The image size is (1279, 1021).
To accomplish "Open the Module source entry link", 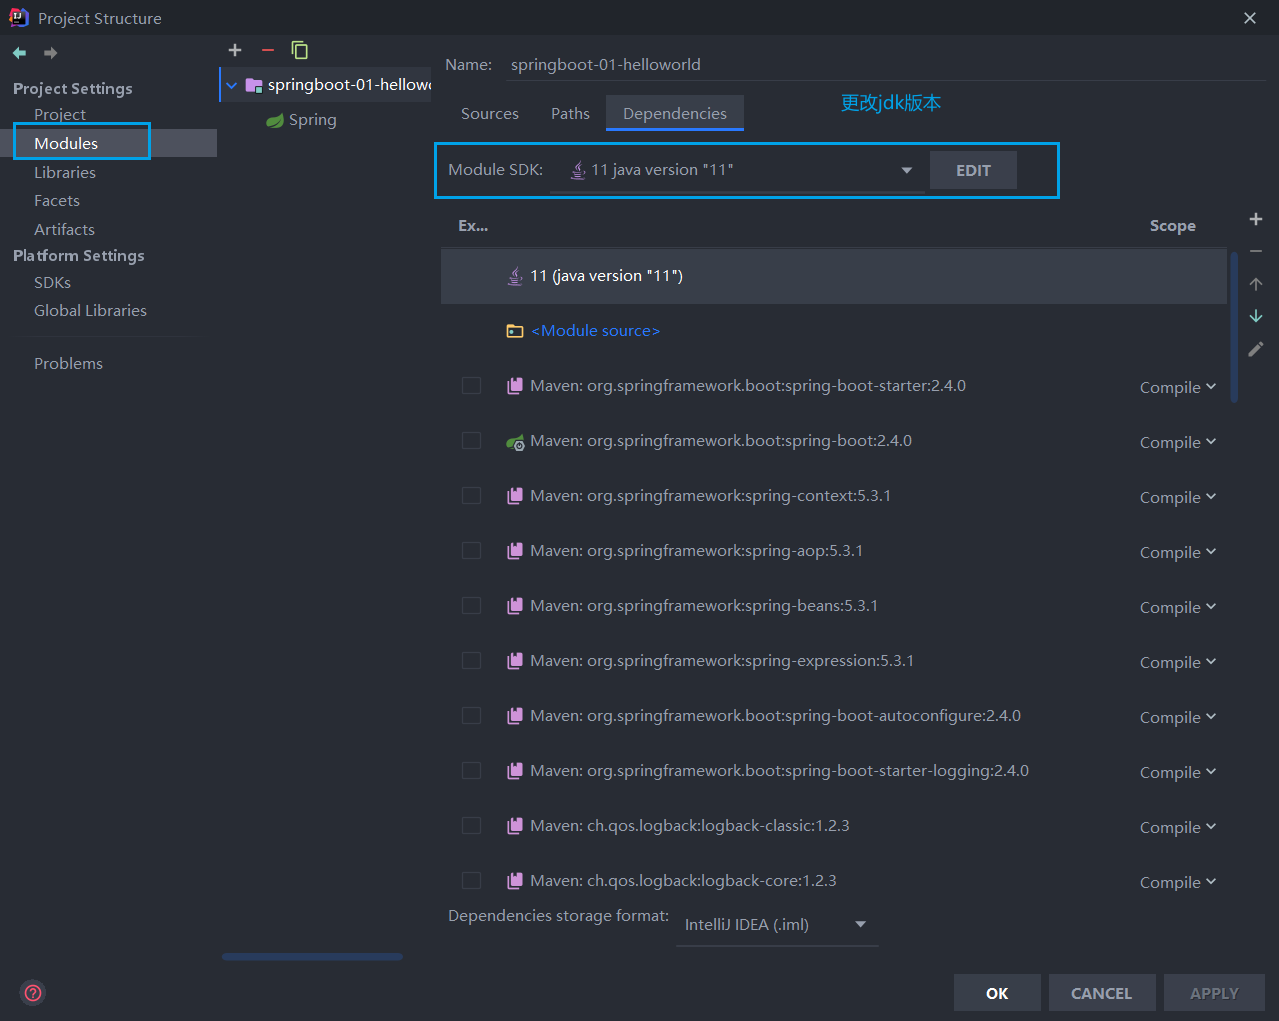I will coord(596,331).
